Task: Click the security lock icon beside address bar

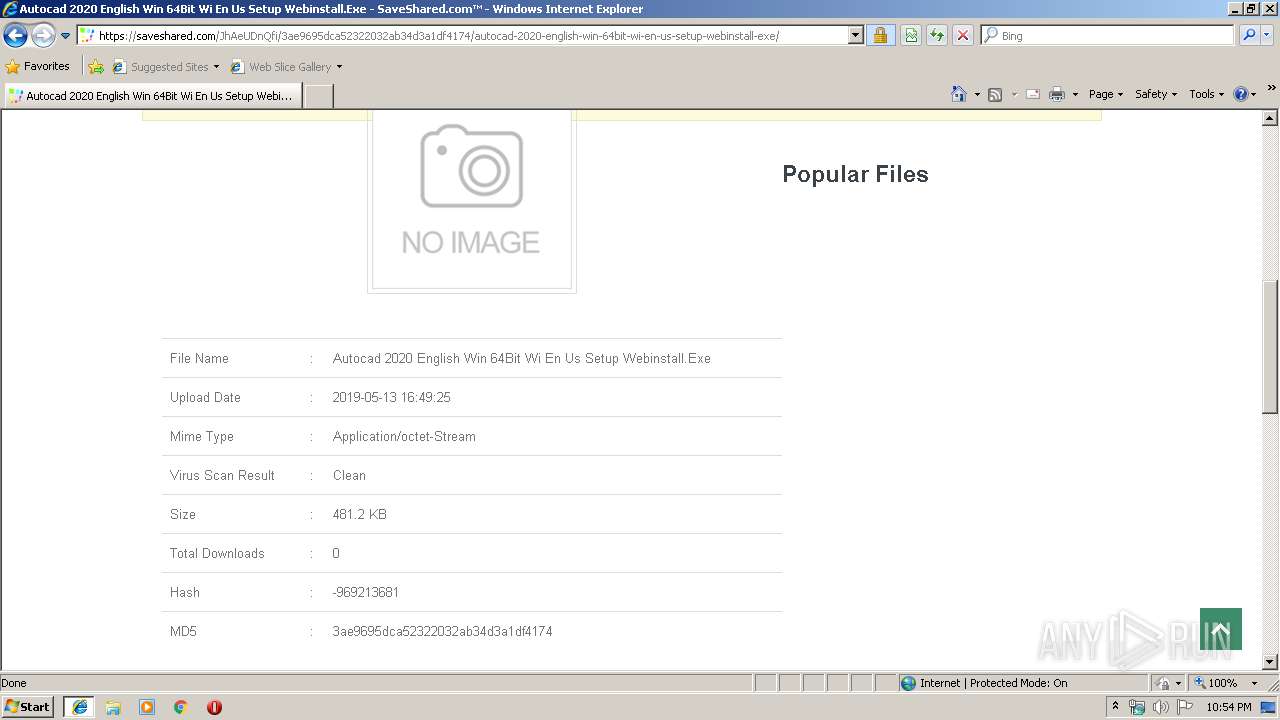Action: (x=880, y=36)
